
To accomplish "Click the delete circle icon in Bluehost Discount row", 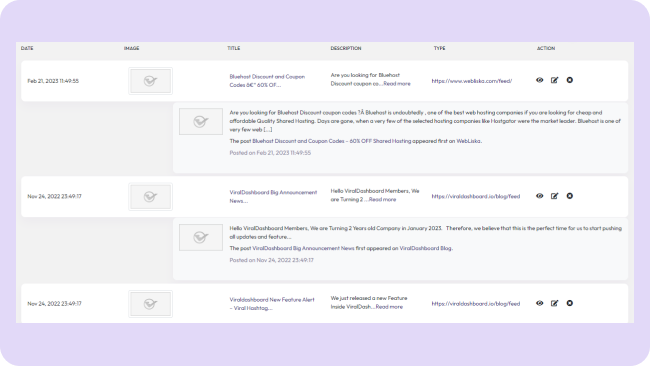I will pos(570,80).
